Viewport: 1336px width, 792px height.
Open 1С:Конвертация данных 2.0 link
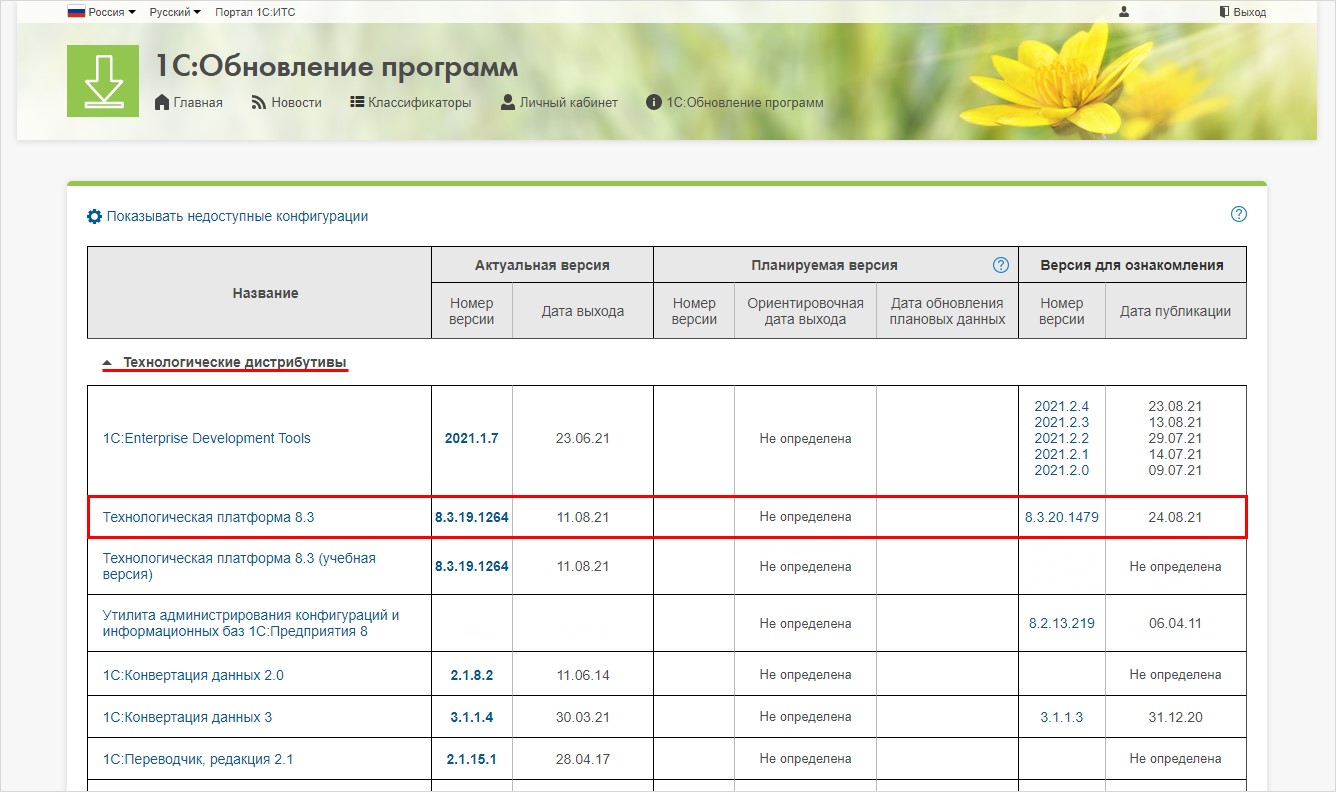coord(193,675)
